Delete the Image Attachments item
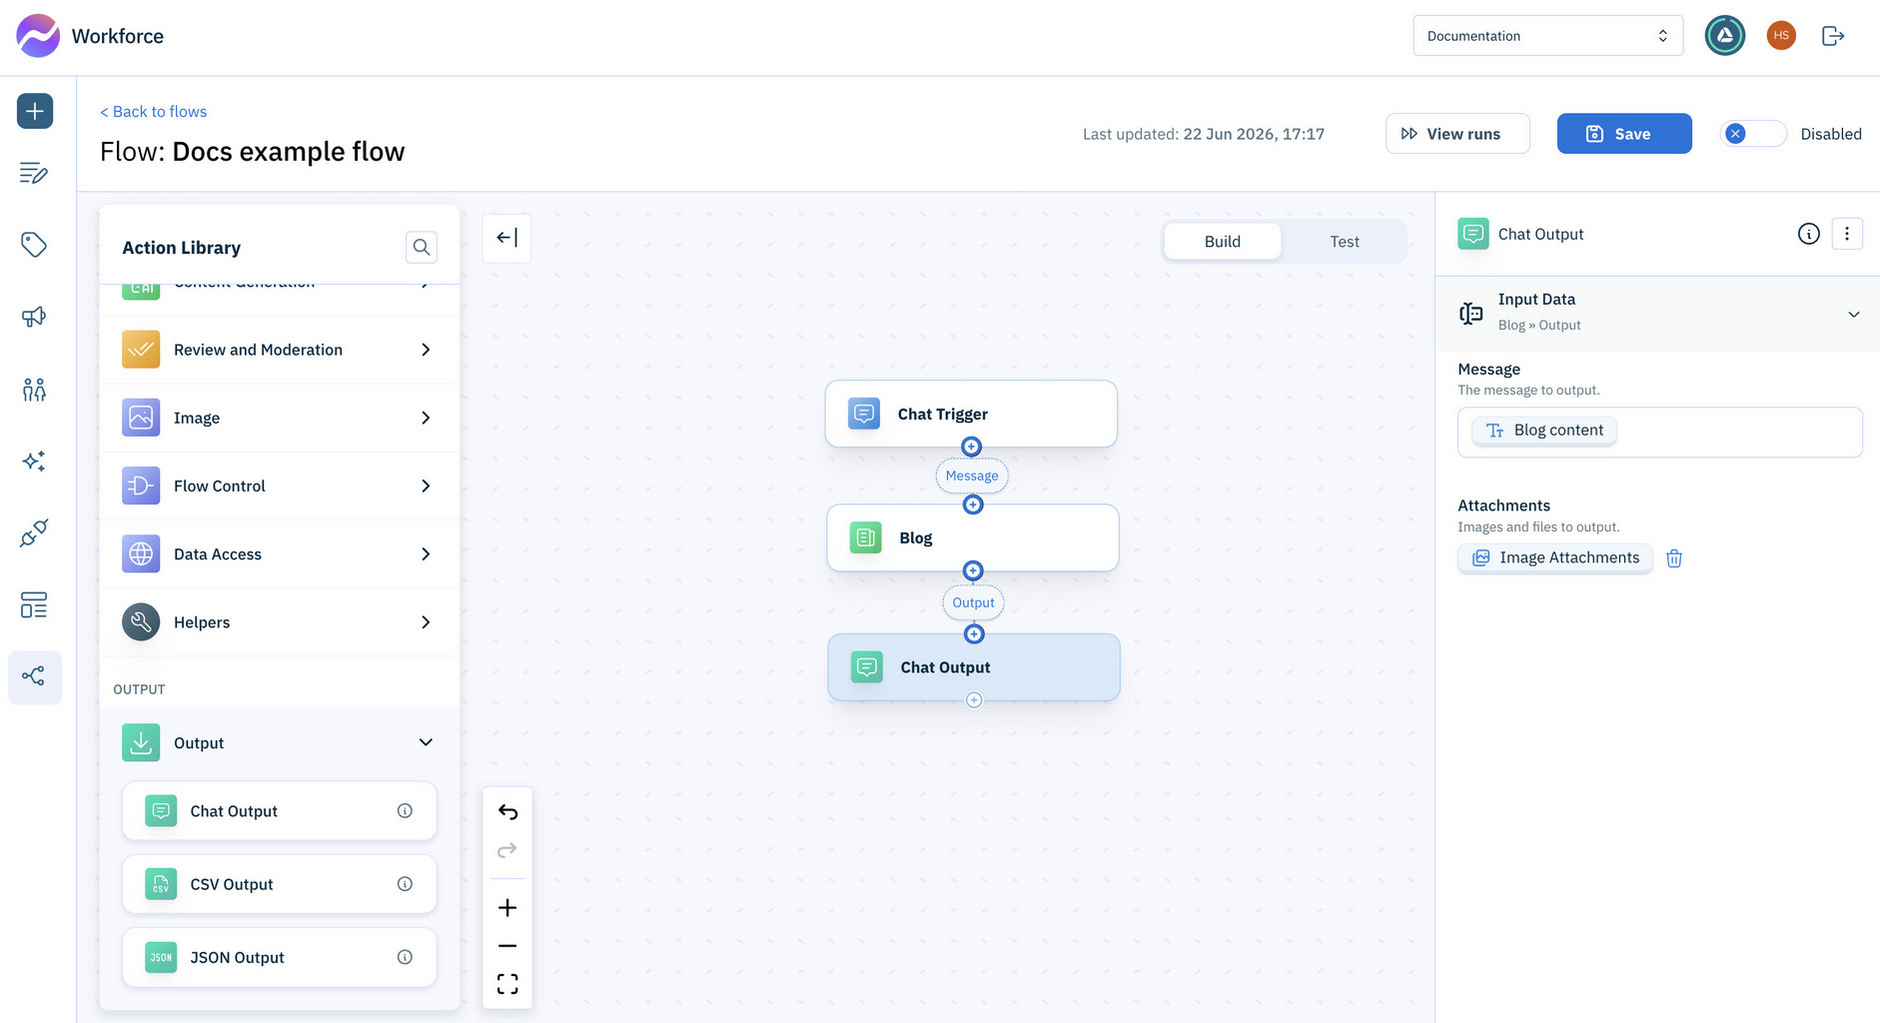This screenshot has height=1023, width=1880. [1674, 558]
